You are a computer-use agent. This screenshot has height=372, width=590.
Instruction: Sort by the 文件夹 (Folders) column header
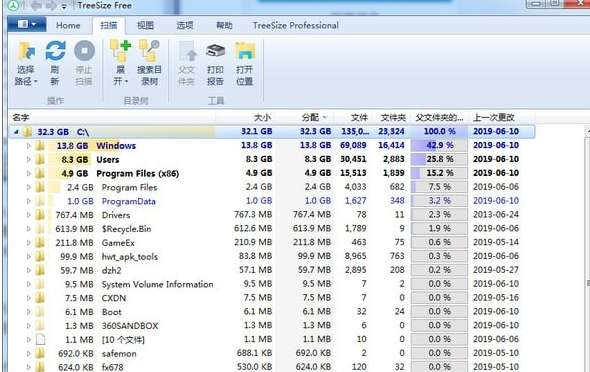[x=393, y=118]
